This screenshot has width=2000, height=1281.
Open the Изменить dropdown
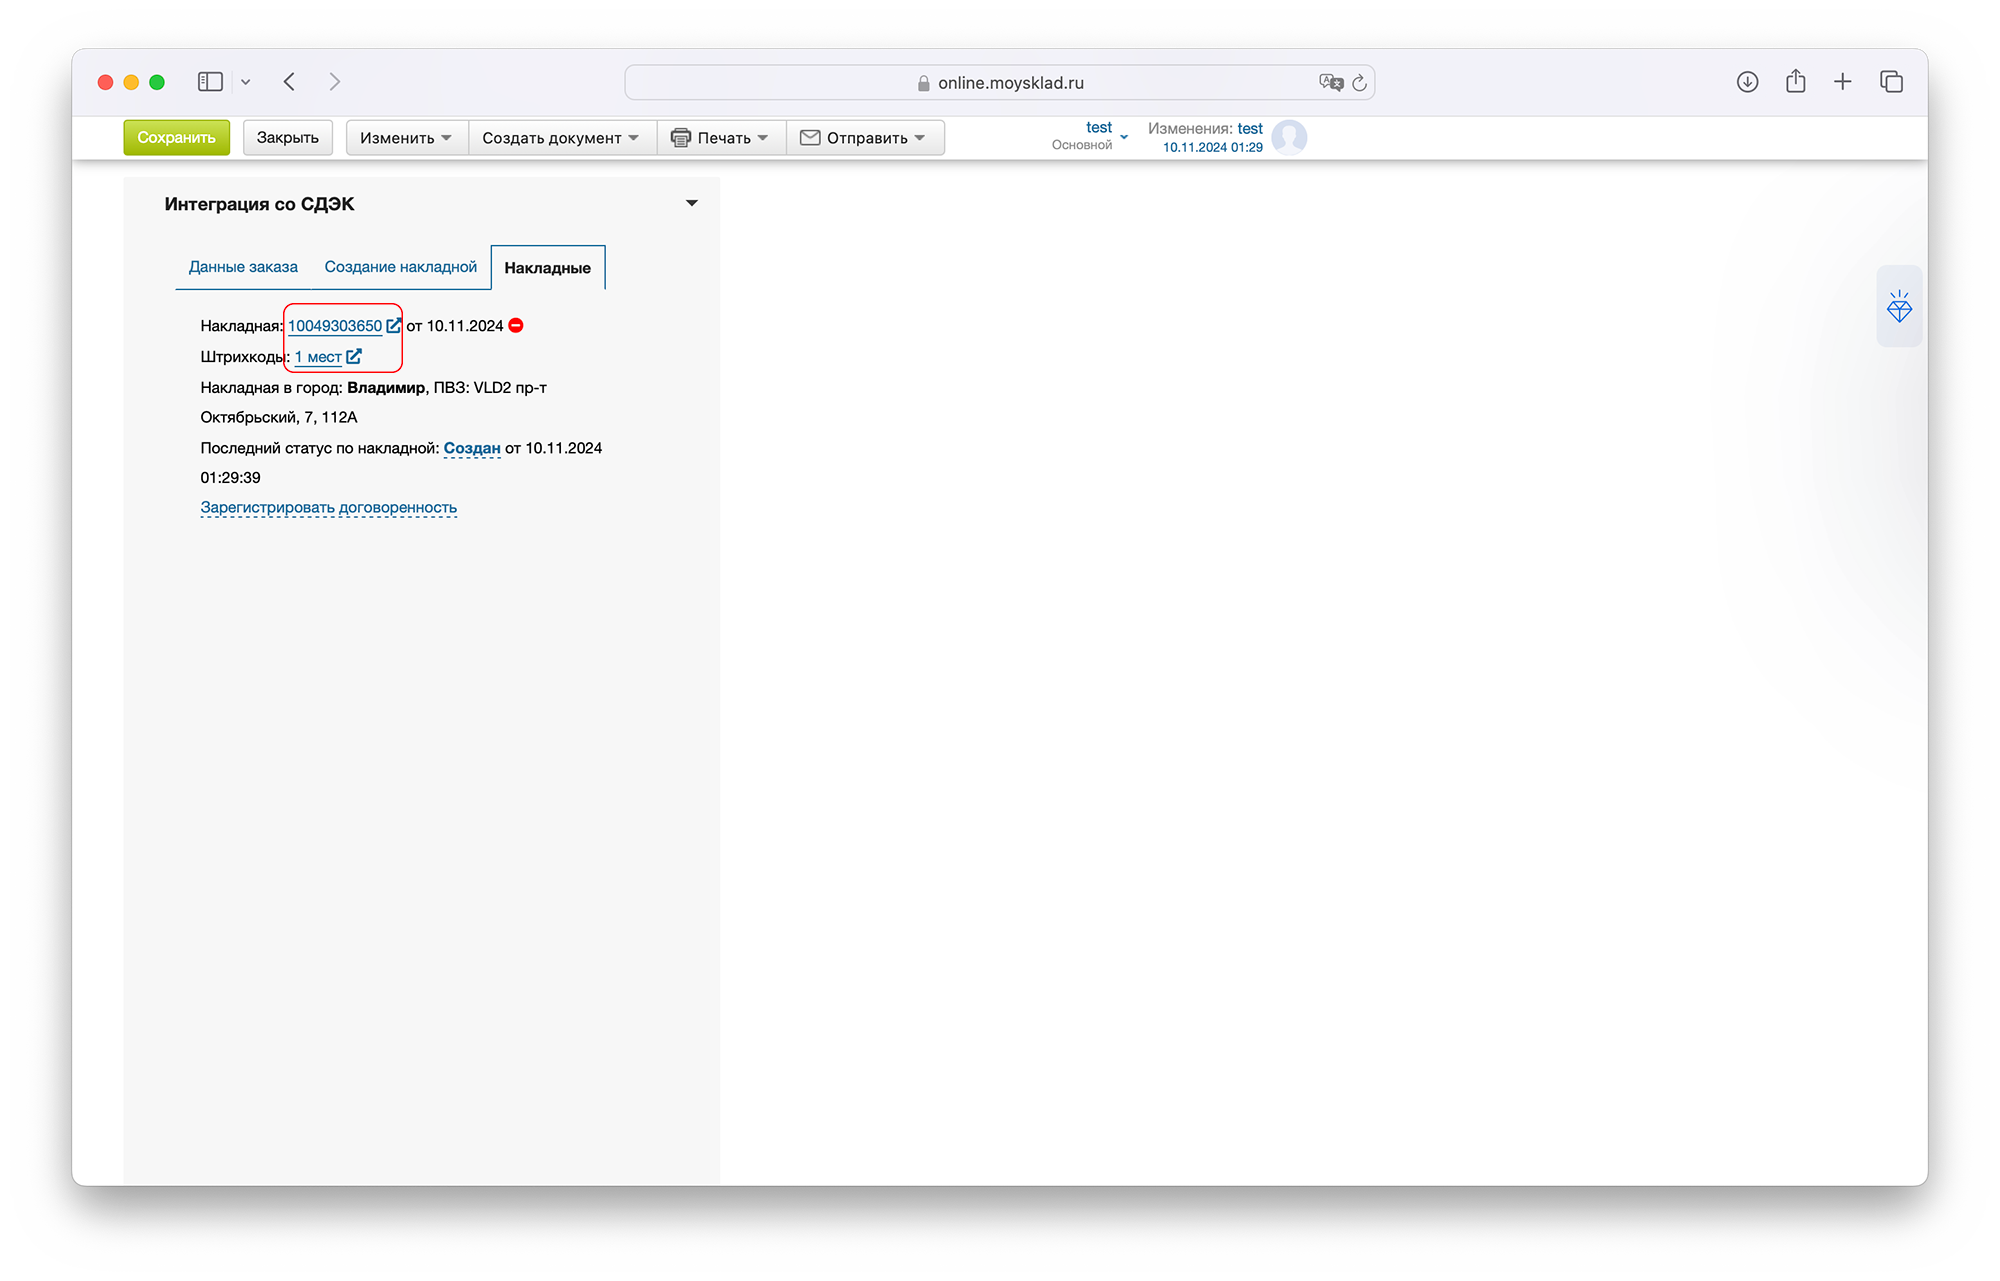405,138
